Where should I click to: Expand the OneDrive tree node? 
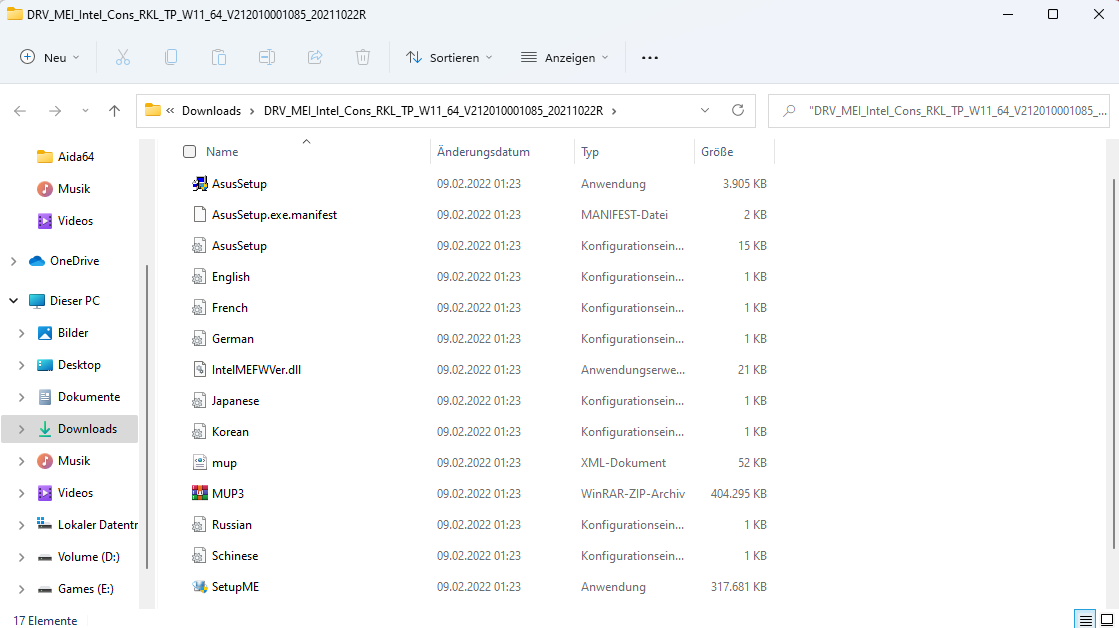[14, 261]
